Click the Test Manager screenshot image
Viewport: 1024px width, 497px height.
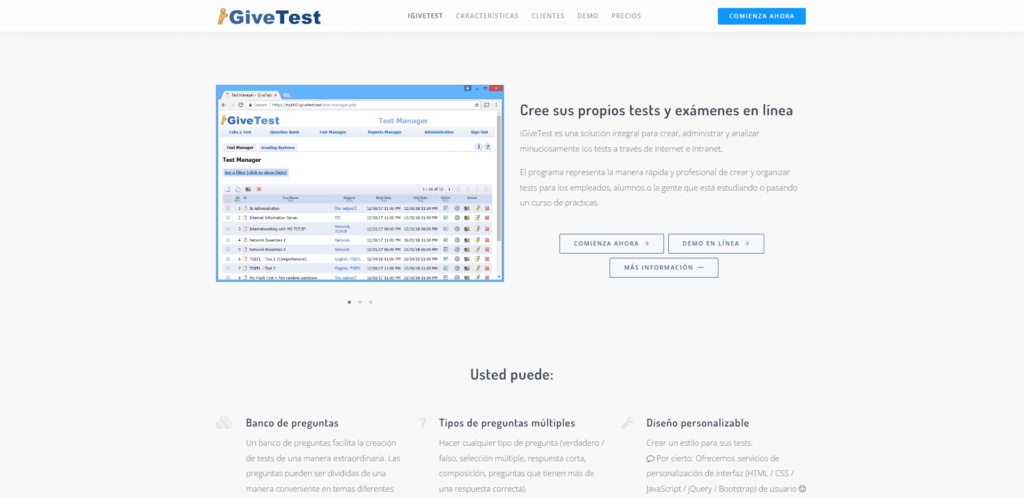tap(360, 184)
